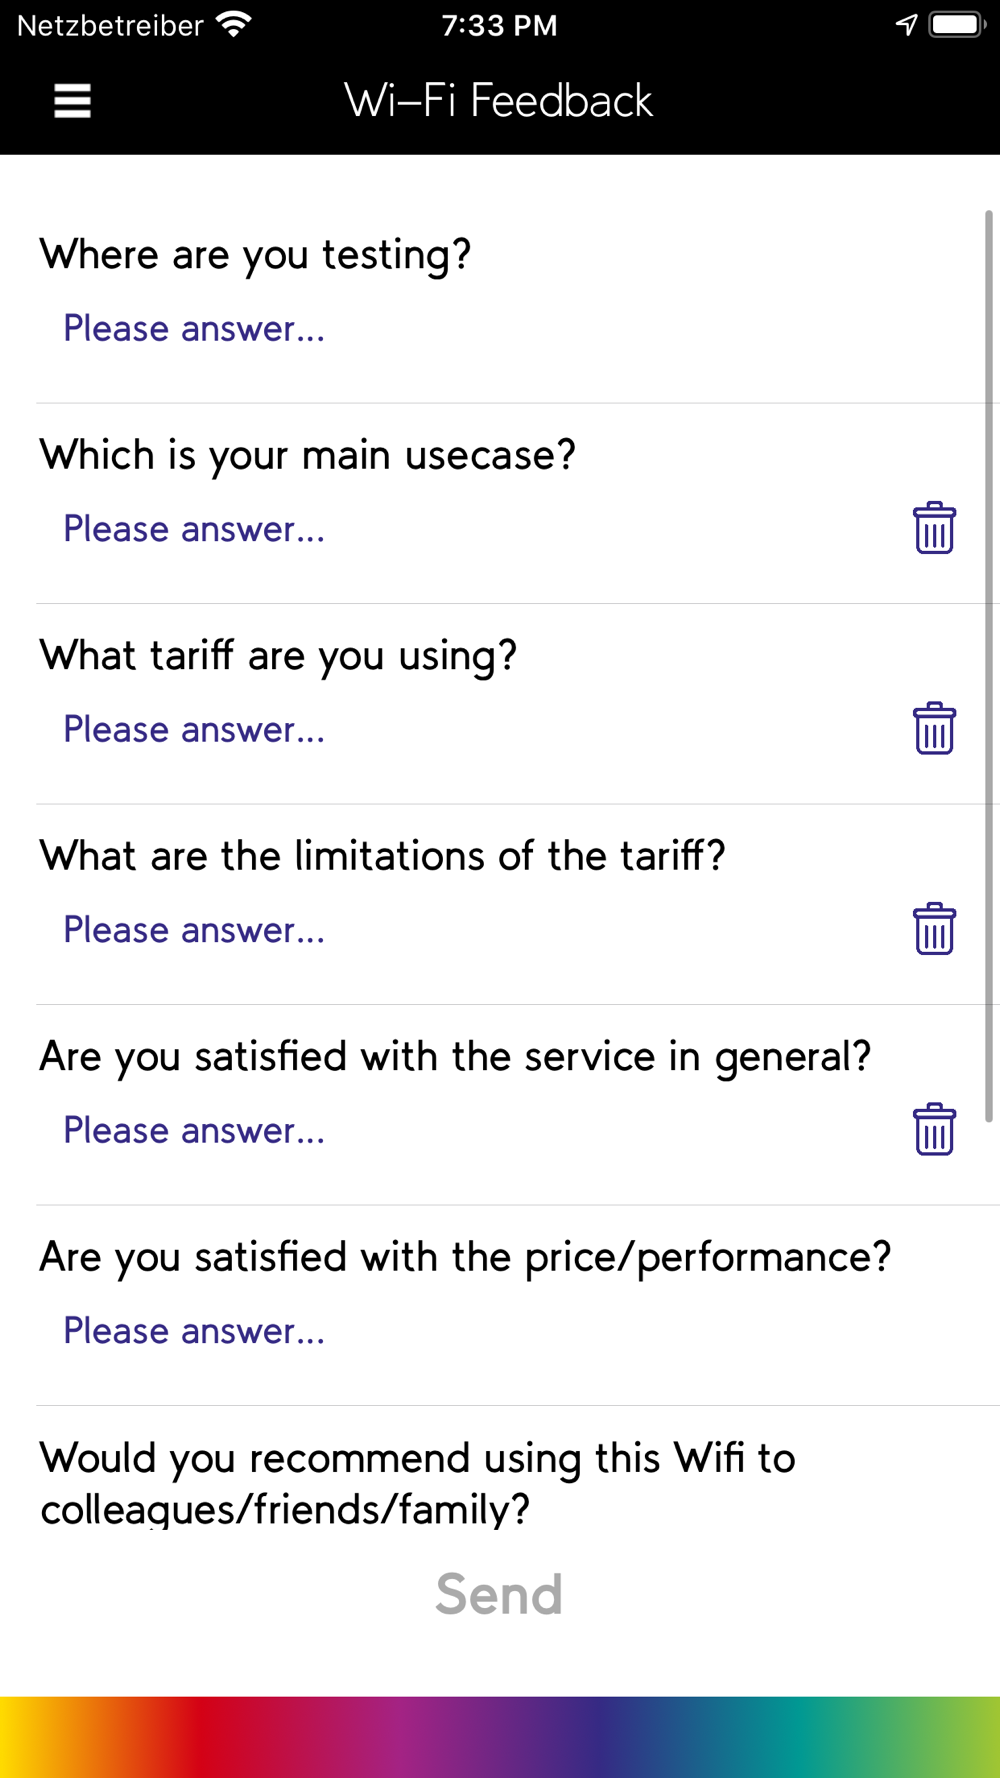The image size is (1000, 1778).
Task: Tap the Wi-Fi status icon
Action: point(234,25)
